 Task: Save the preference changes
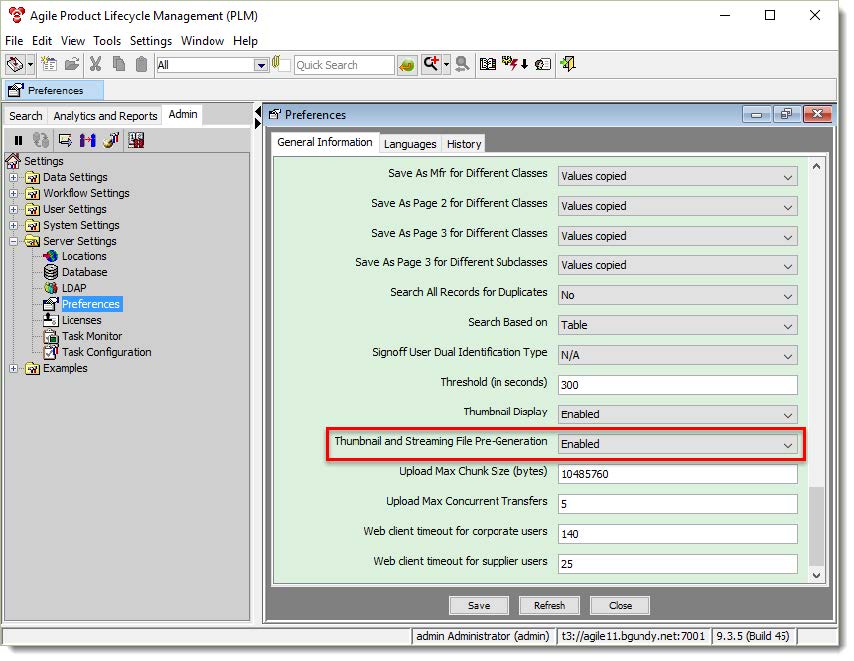[478, 605]
